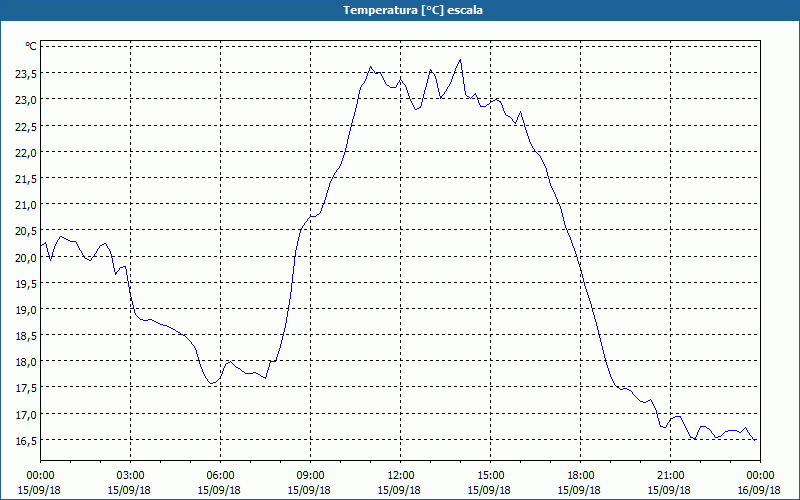Select the 17,5 y-axis label
Viewport: 800px width, 500px height.
[26, 389]
